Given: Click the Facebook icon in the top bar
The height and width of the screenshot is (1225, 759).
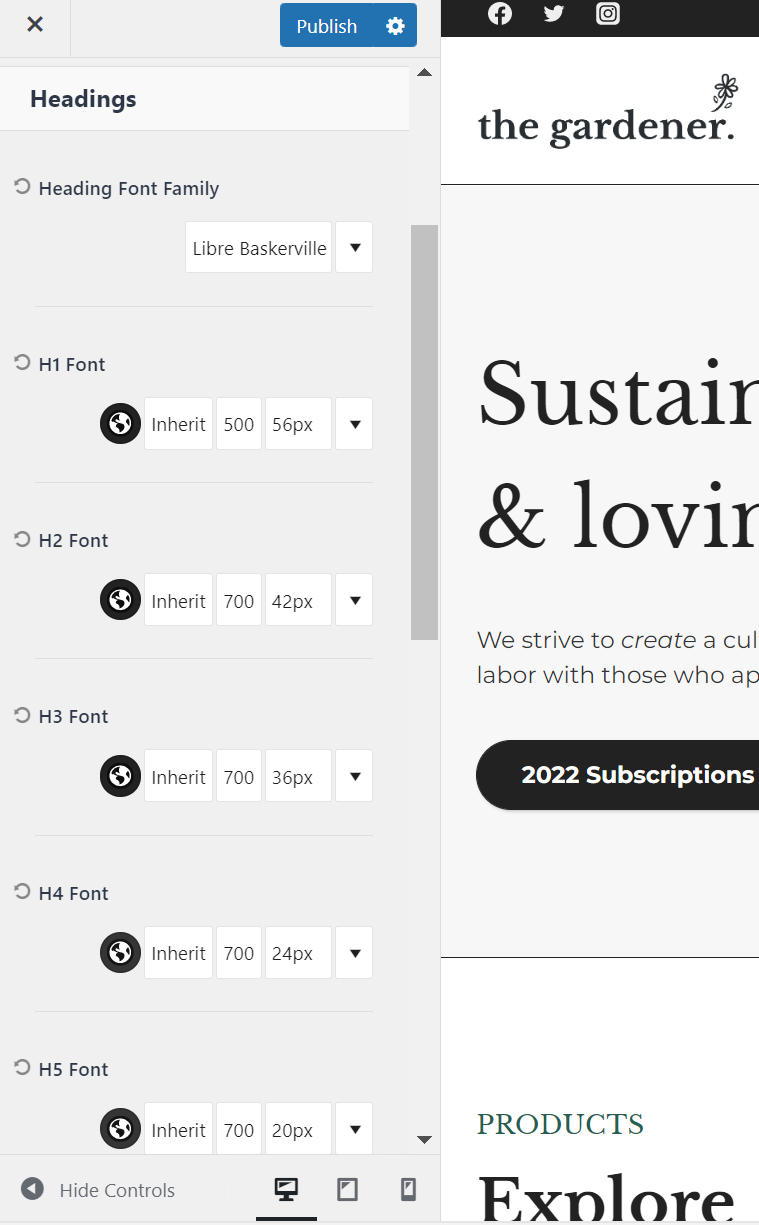Looking at the screenshot, I should point(499,13).
